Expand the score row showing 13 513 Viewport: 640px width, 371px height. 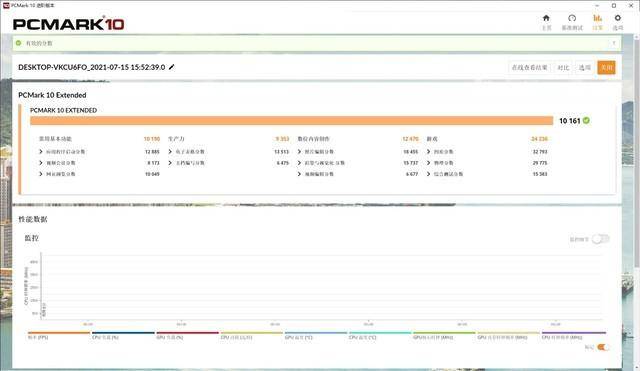pos(229,151)
